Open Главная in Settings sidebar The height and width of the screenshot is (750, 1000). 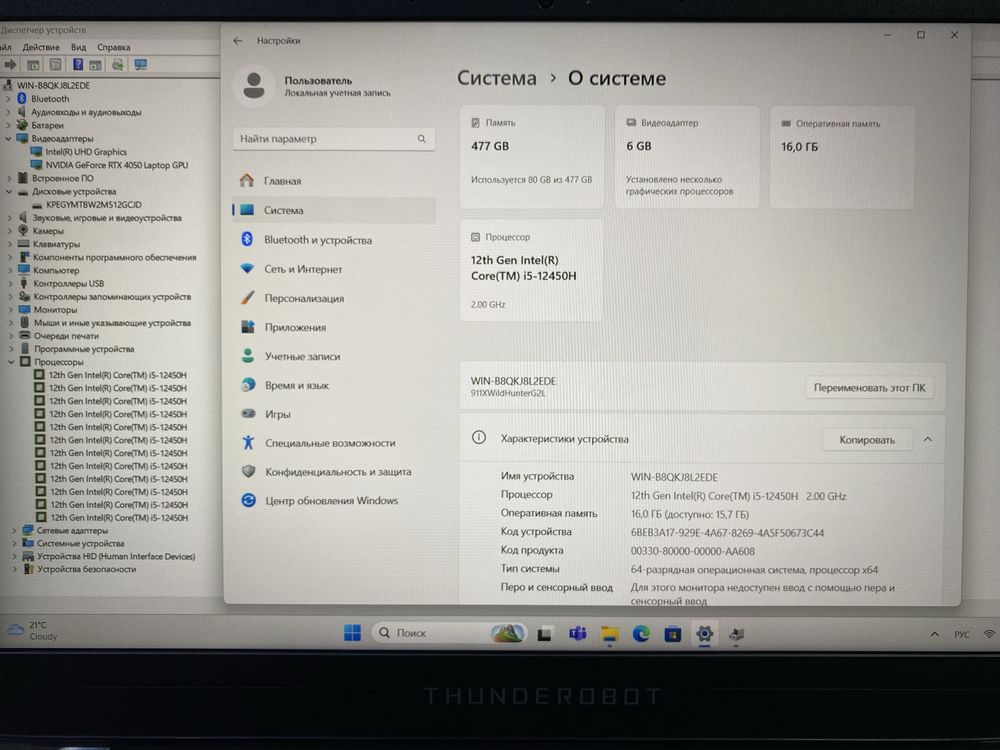pos(334,180)
